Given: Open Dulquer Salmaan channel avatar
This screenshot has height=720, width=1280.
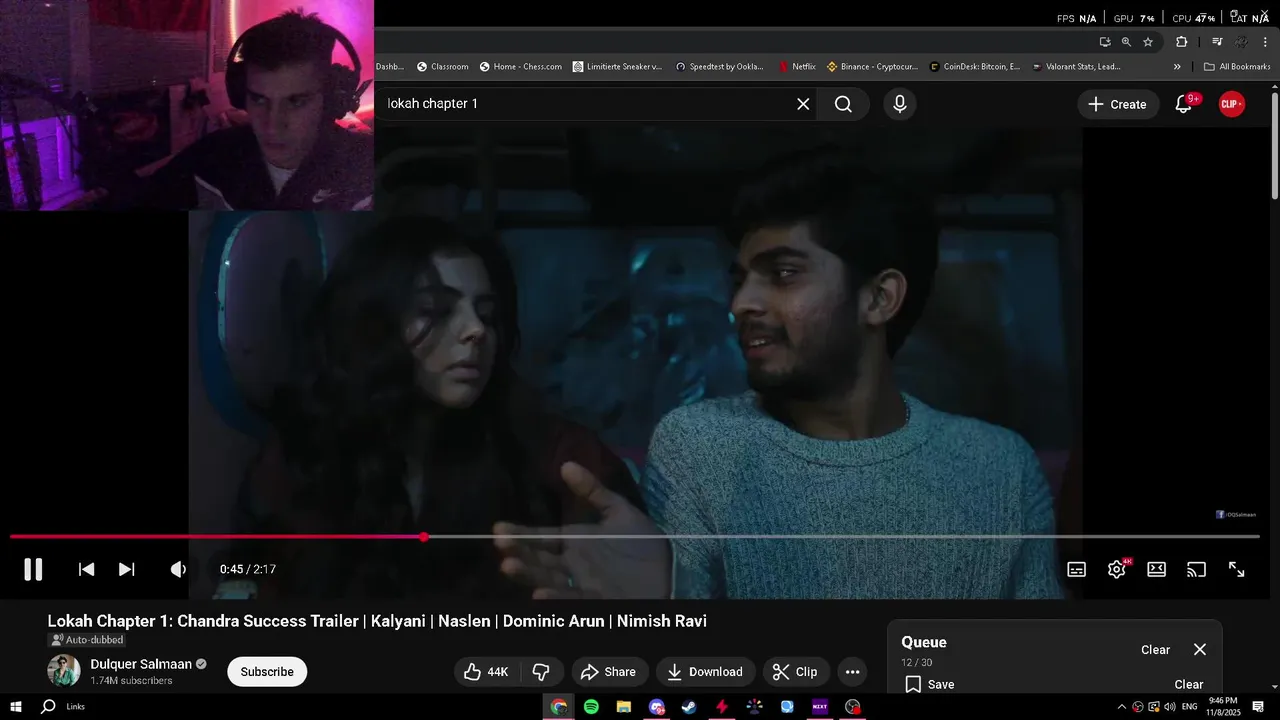Looking at the screenshot, I should point(64,671).
